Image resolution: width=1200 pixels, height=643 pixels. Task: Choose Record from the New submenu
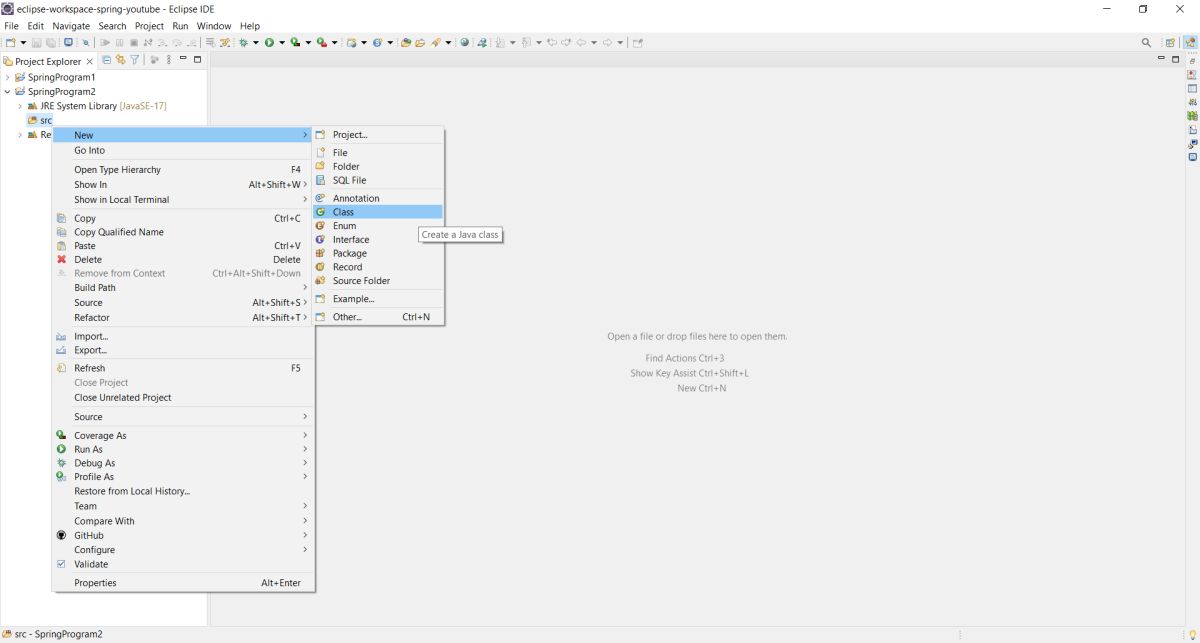377,267
